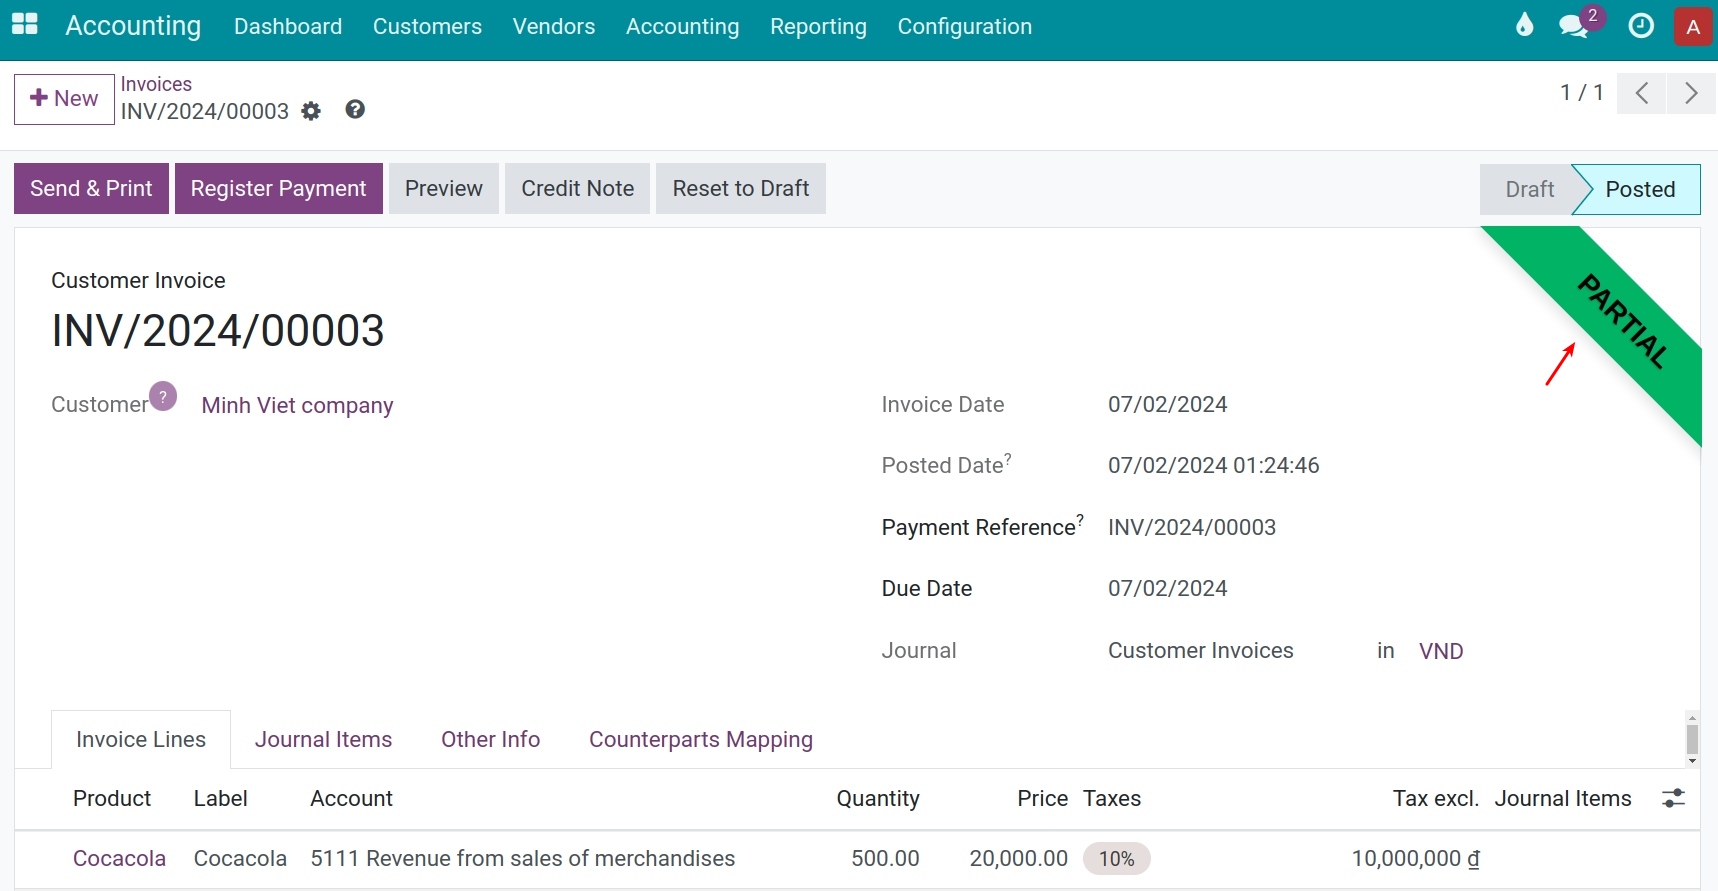Click the Accounting app title
1718x891 pixels.
tap(133, 26)
